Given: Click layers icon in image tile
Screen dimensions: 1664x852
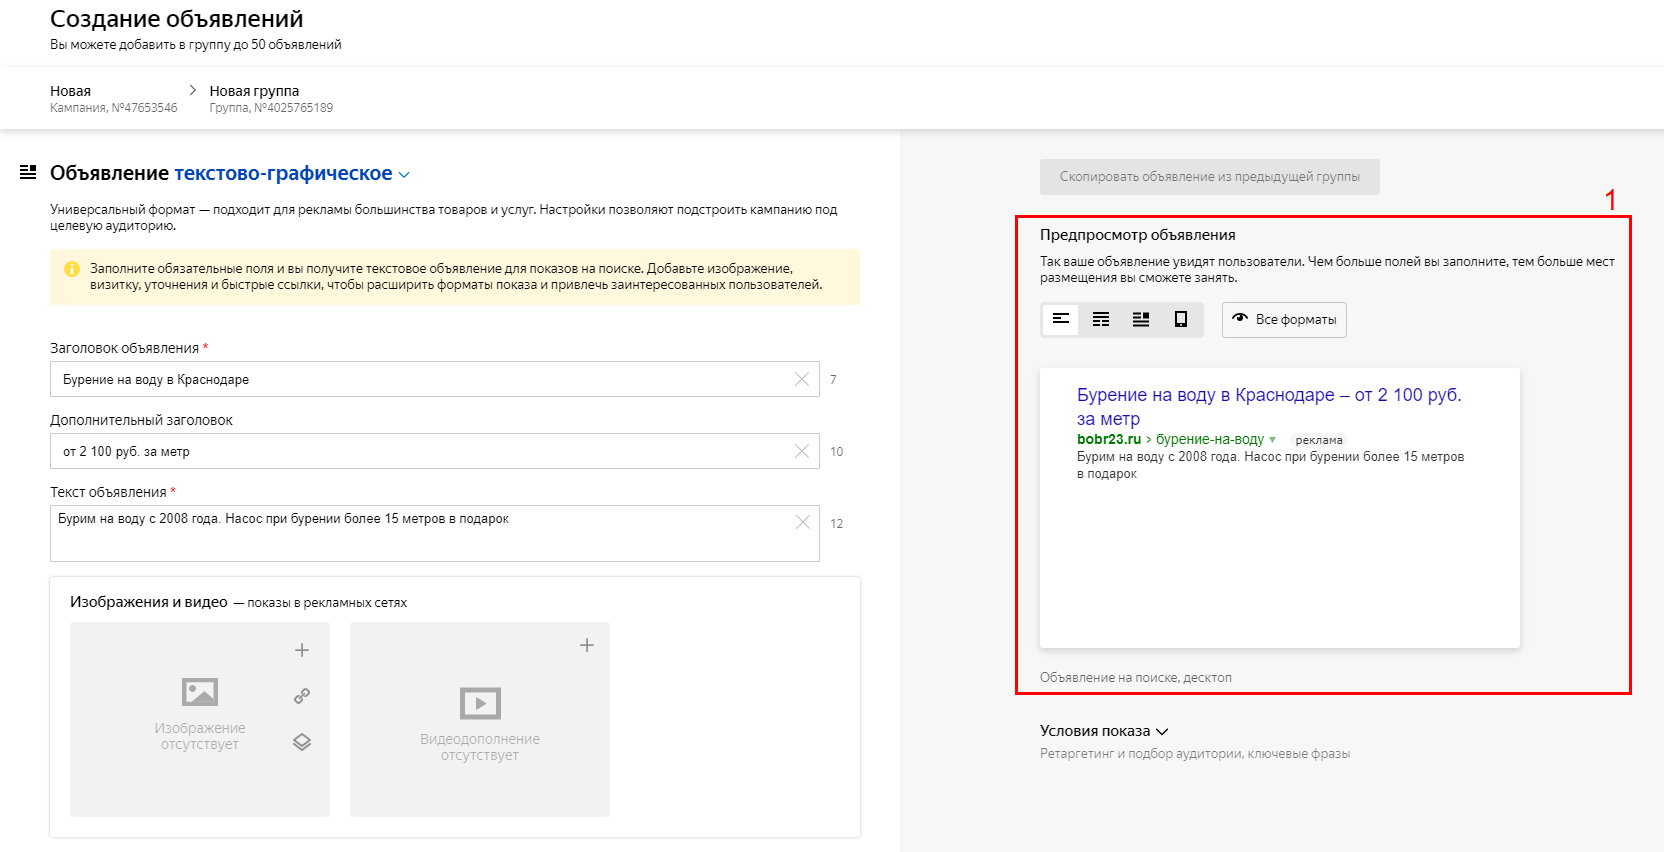Looking at the screenshot, I should point(302,742).
